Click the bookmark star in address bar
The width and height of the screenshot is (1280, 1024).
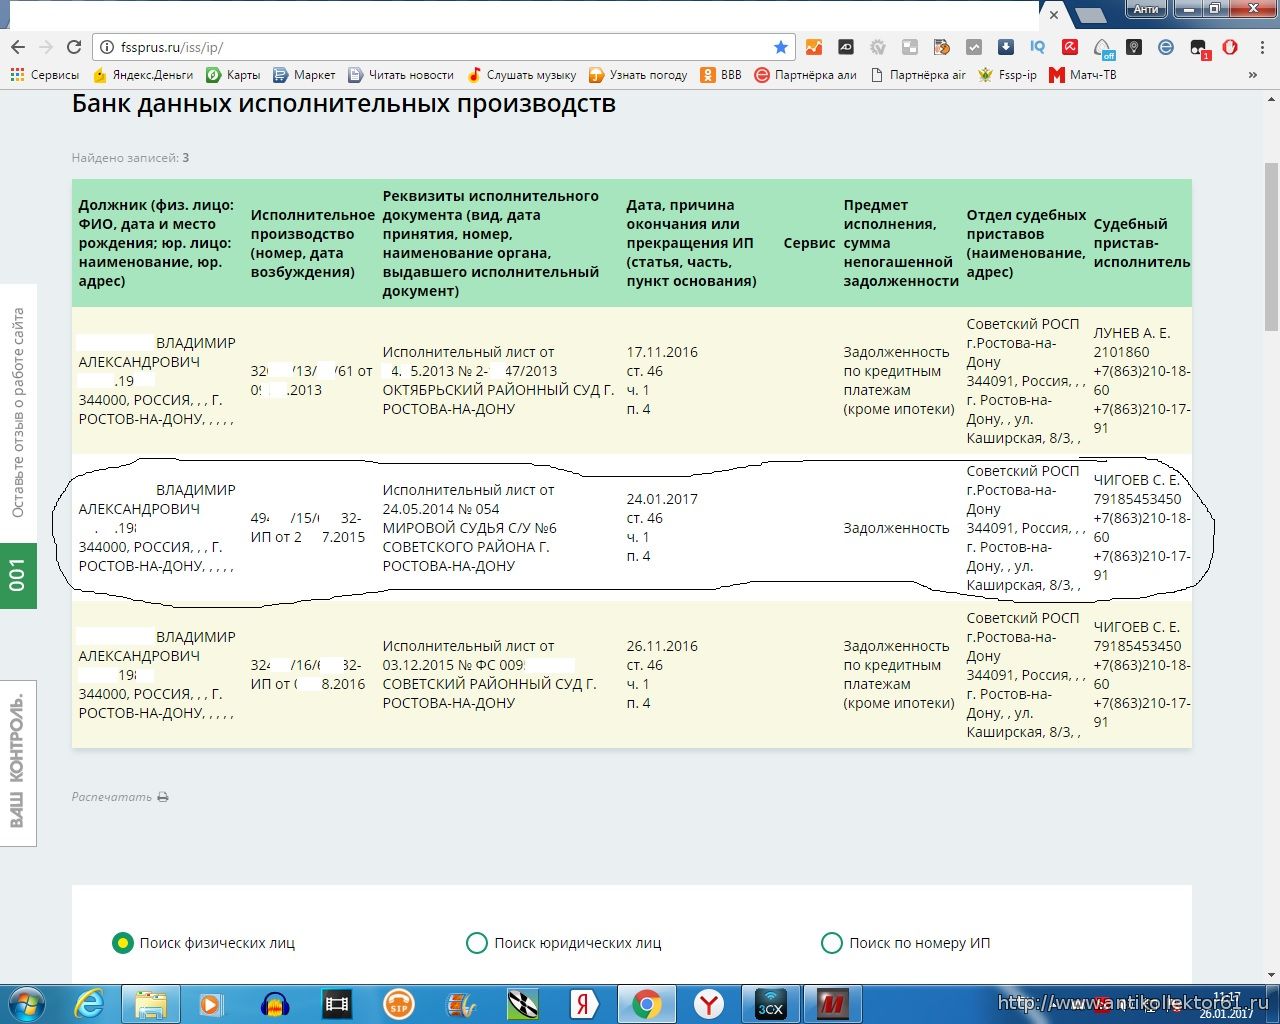[x=781, y=47]
